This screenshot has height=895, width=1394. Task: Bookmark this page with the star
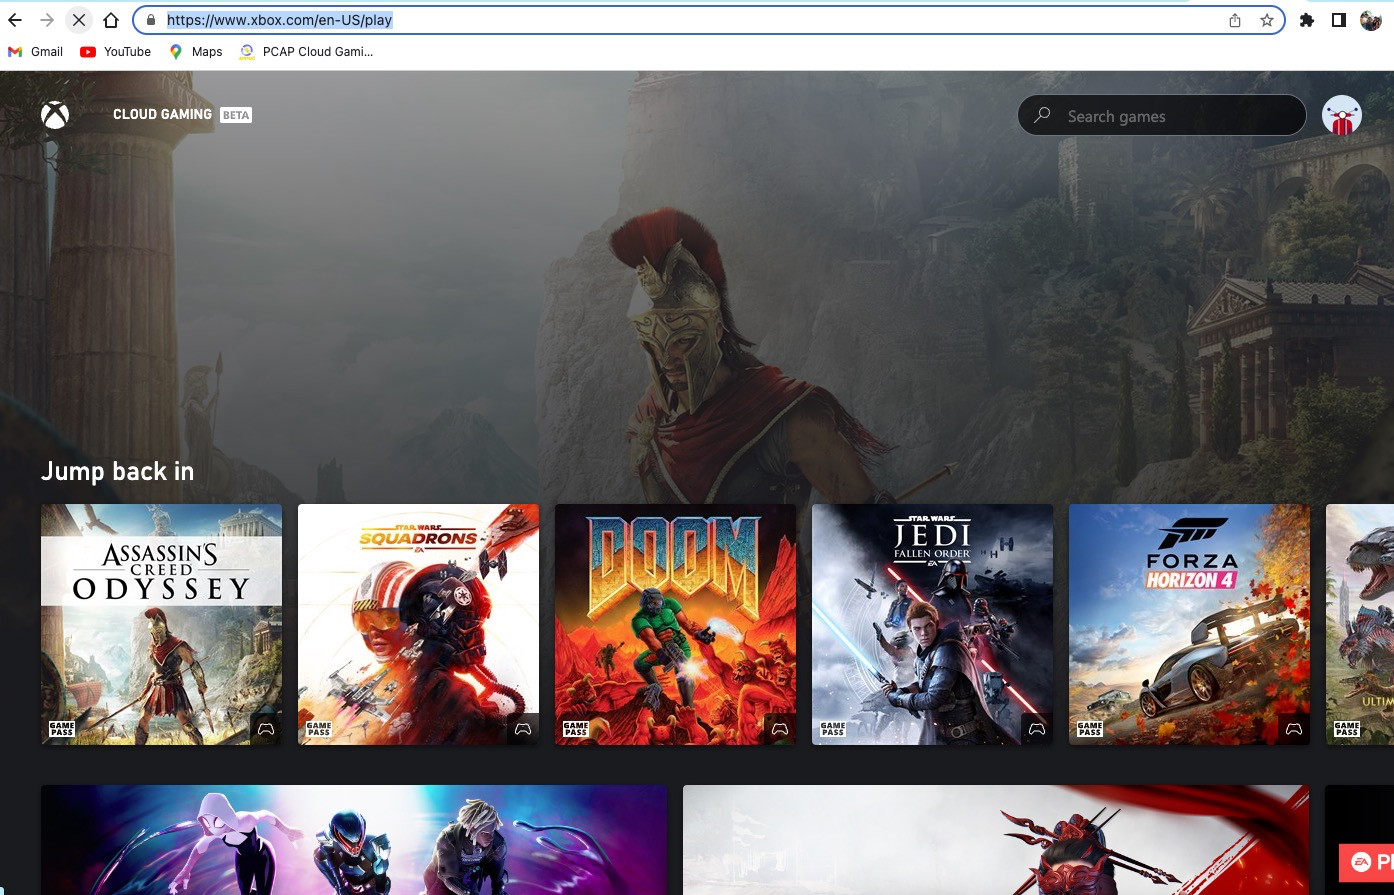tap(1267, 20)
